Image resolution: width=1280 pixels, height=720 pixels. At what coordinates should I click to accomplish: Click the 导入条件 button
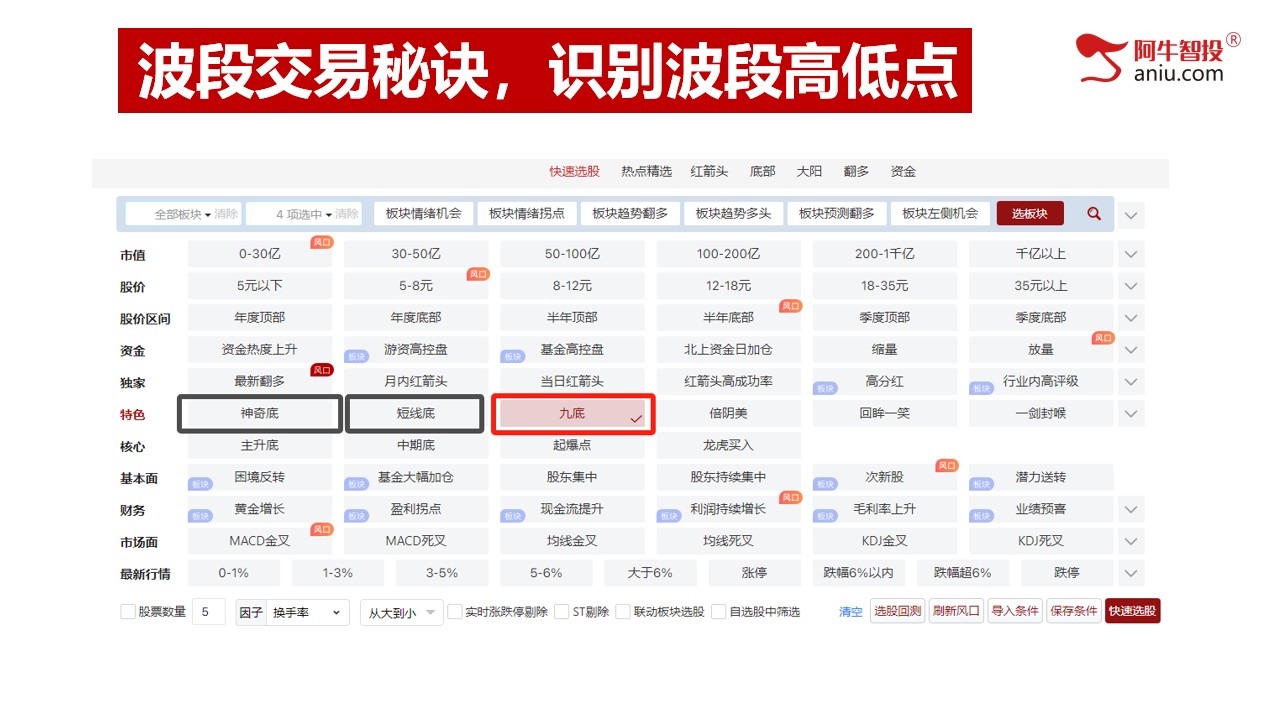coord(1015,611)
